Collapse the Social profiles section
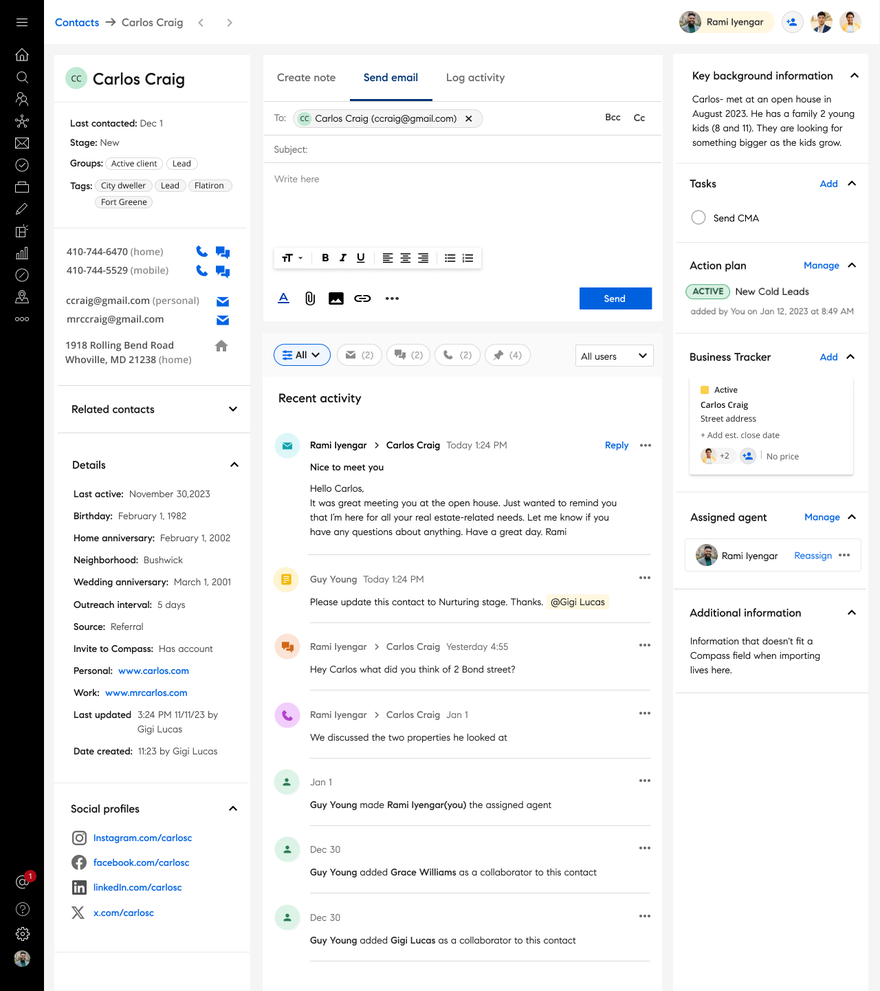This screenshot has width=880, height=991. 233,808
